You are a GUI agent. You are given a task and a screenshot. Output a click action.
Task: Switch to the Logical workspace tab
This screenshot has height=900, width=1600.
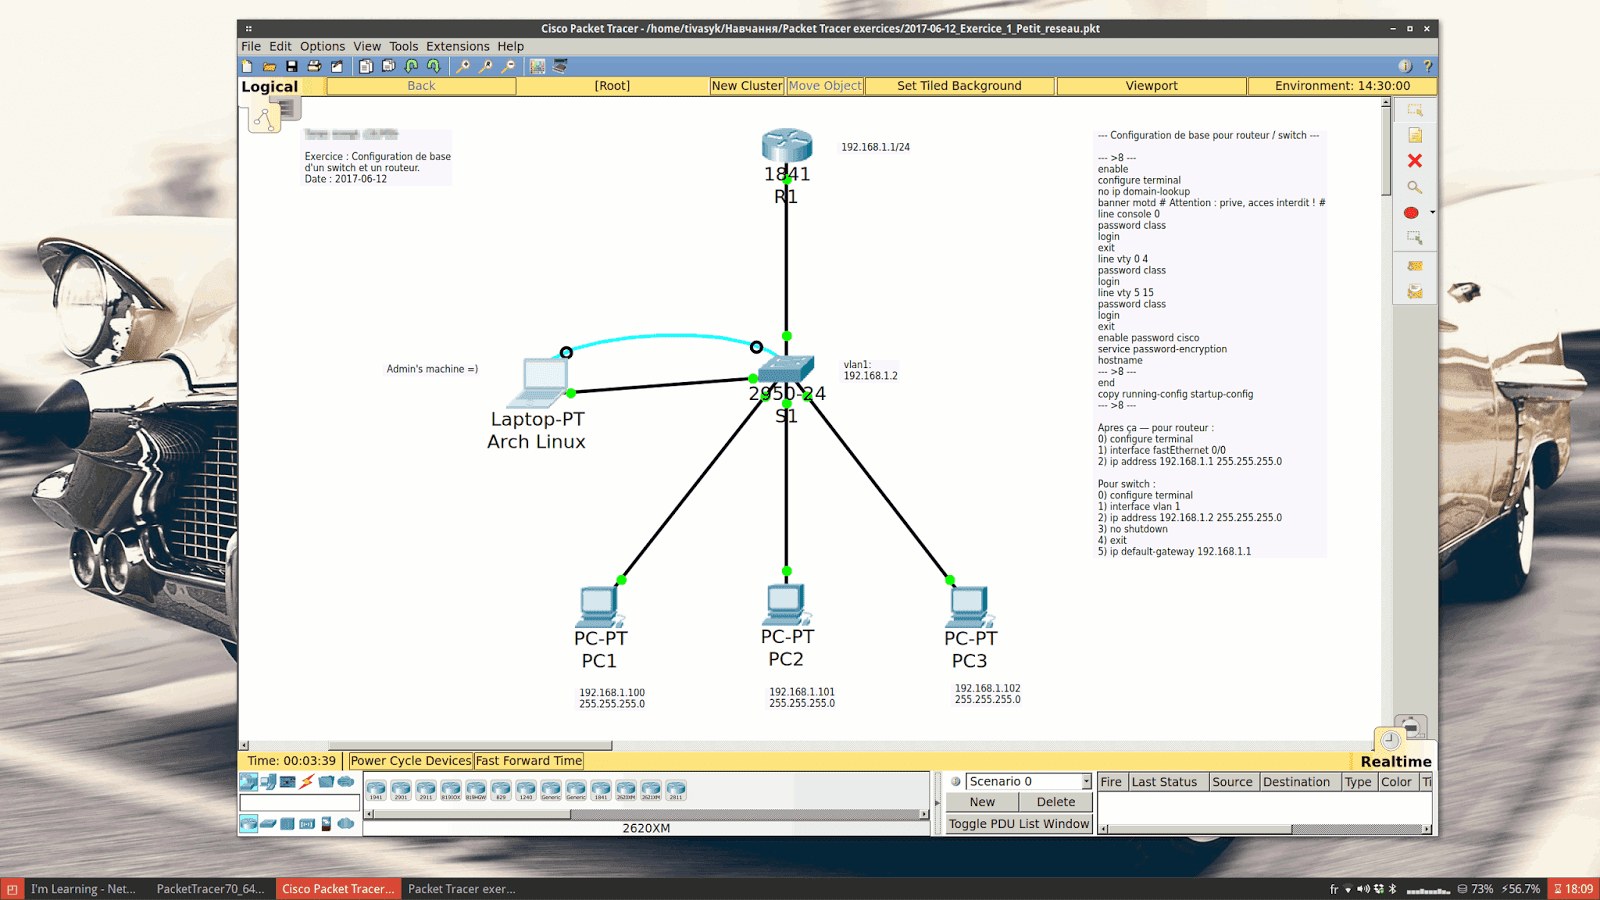[269, 87]
